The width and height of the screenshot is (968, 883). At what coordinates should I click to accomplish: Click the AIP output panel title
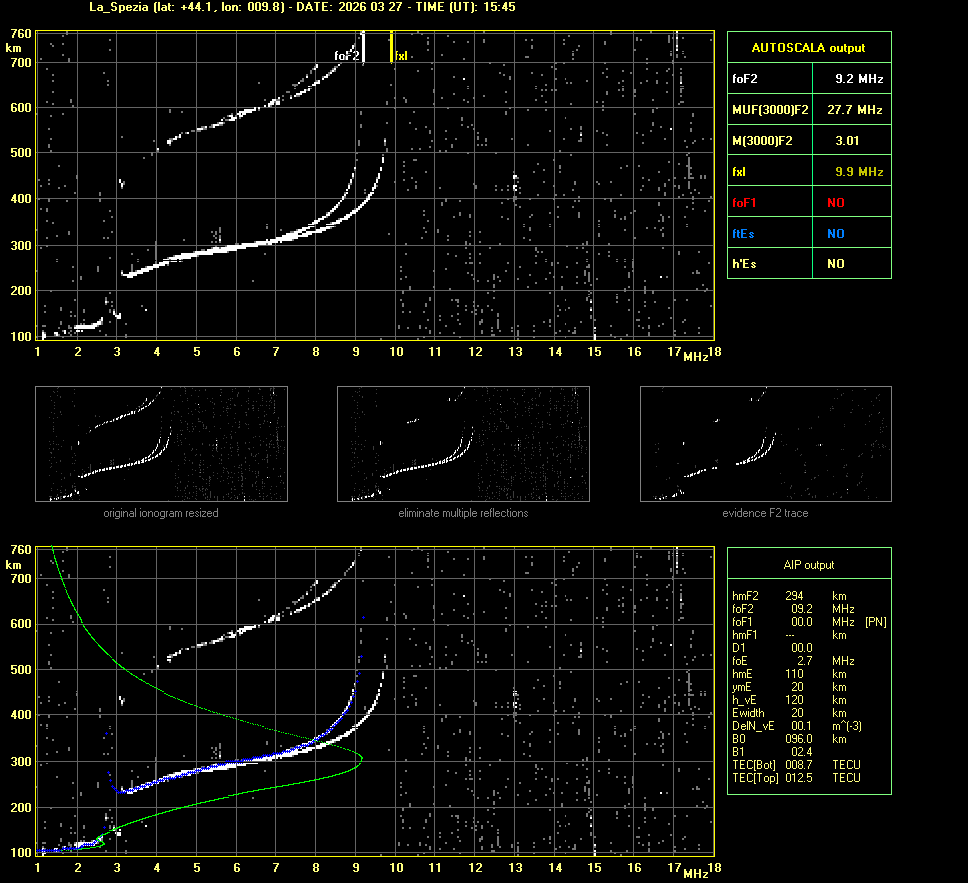tap(808, 565)
